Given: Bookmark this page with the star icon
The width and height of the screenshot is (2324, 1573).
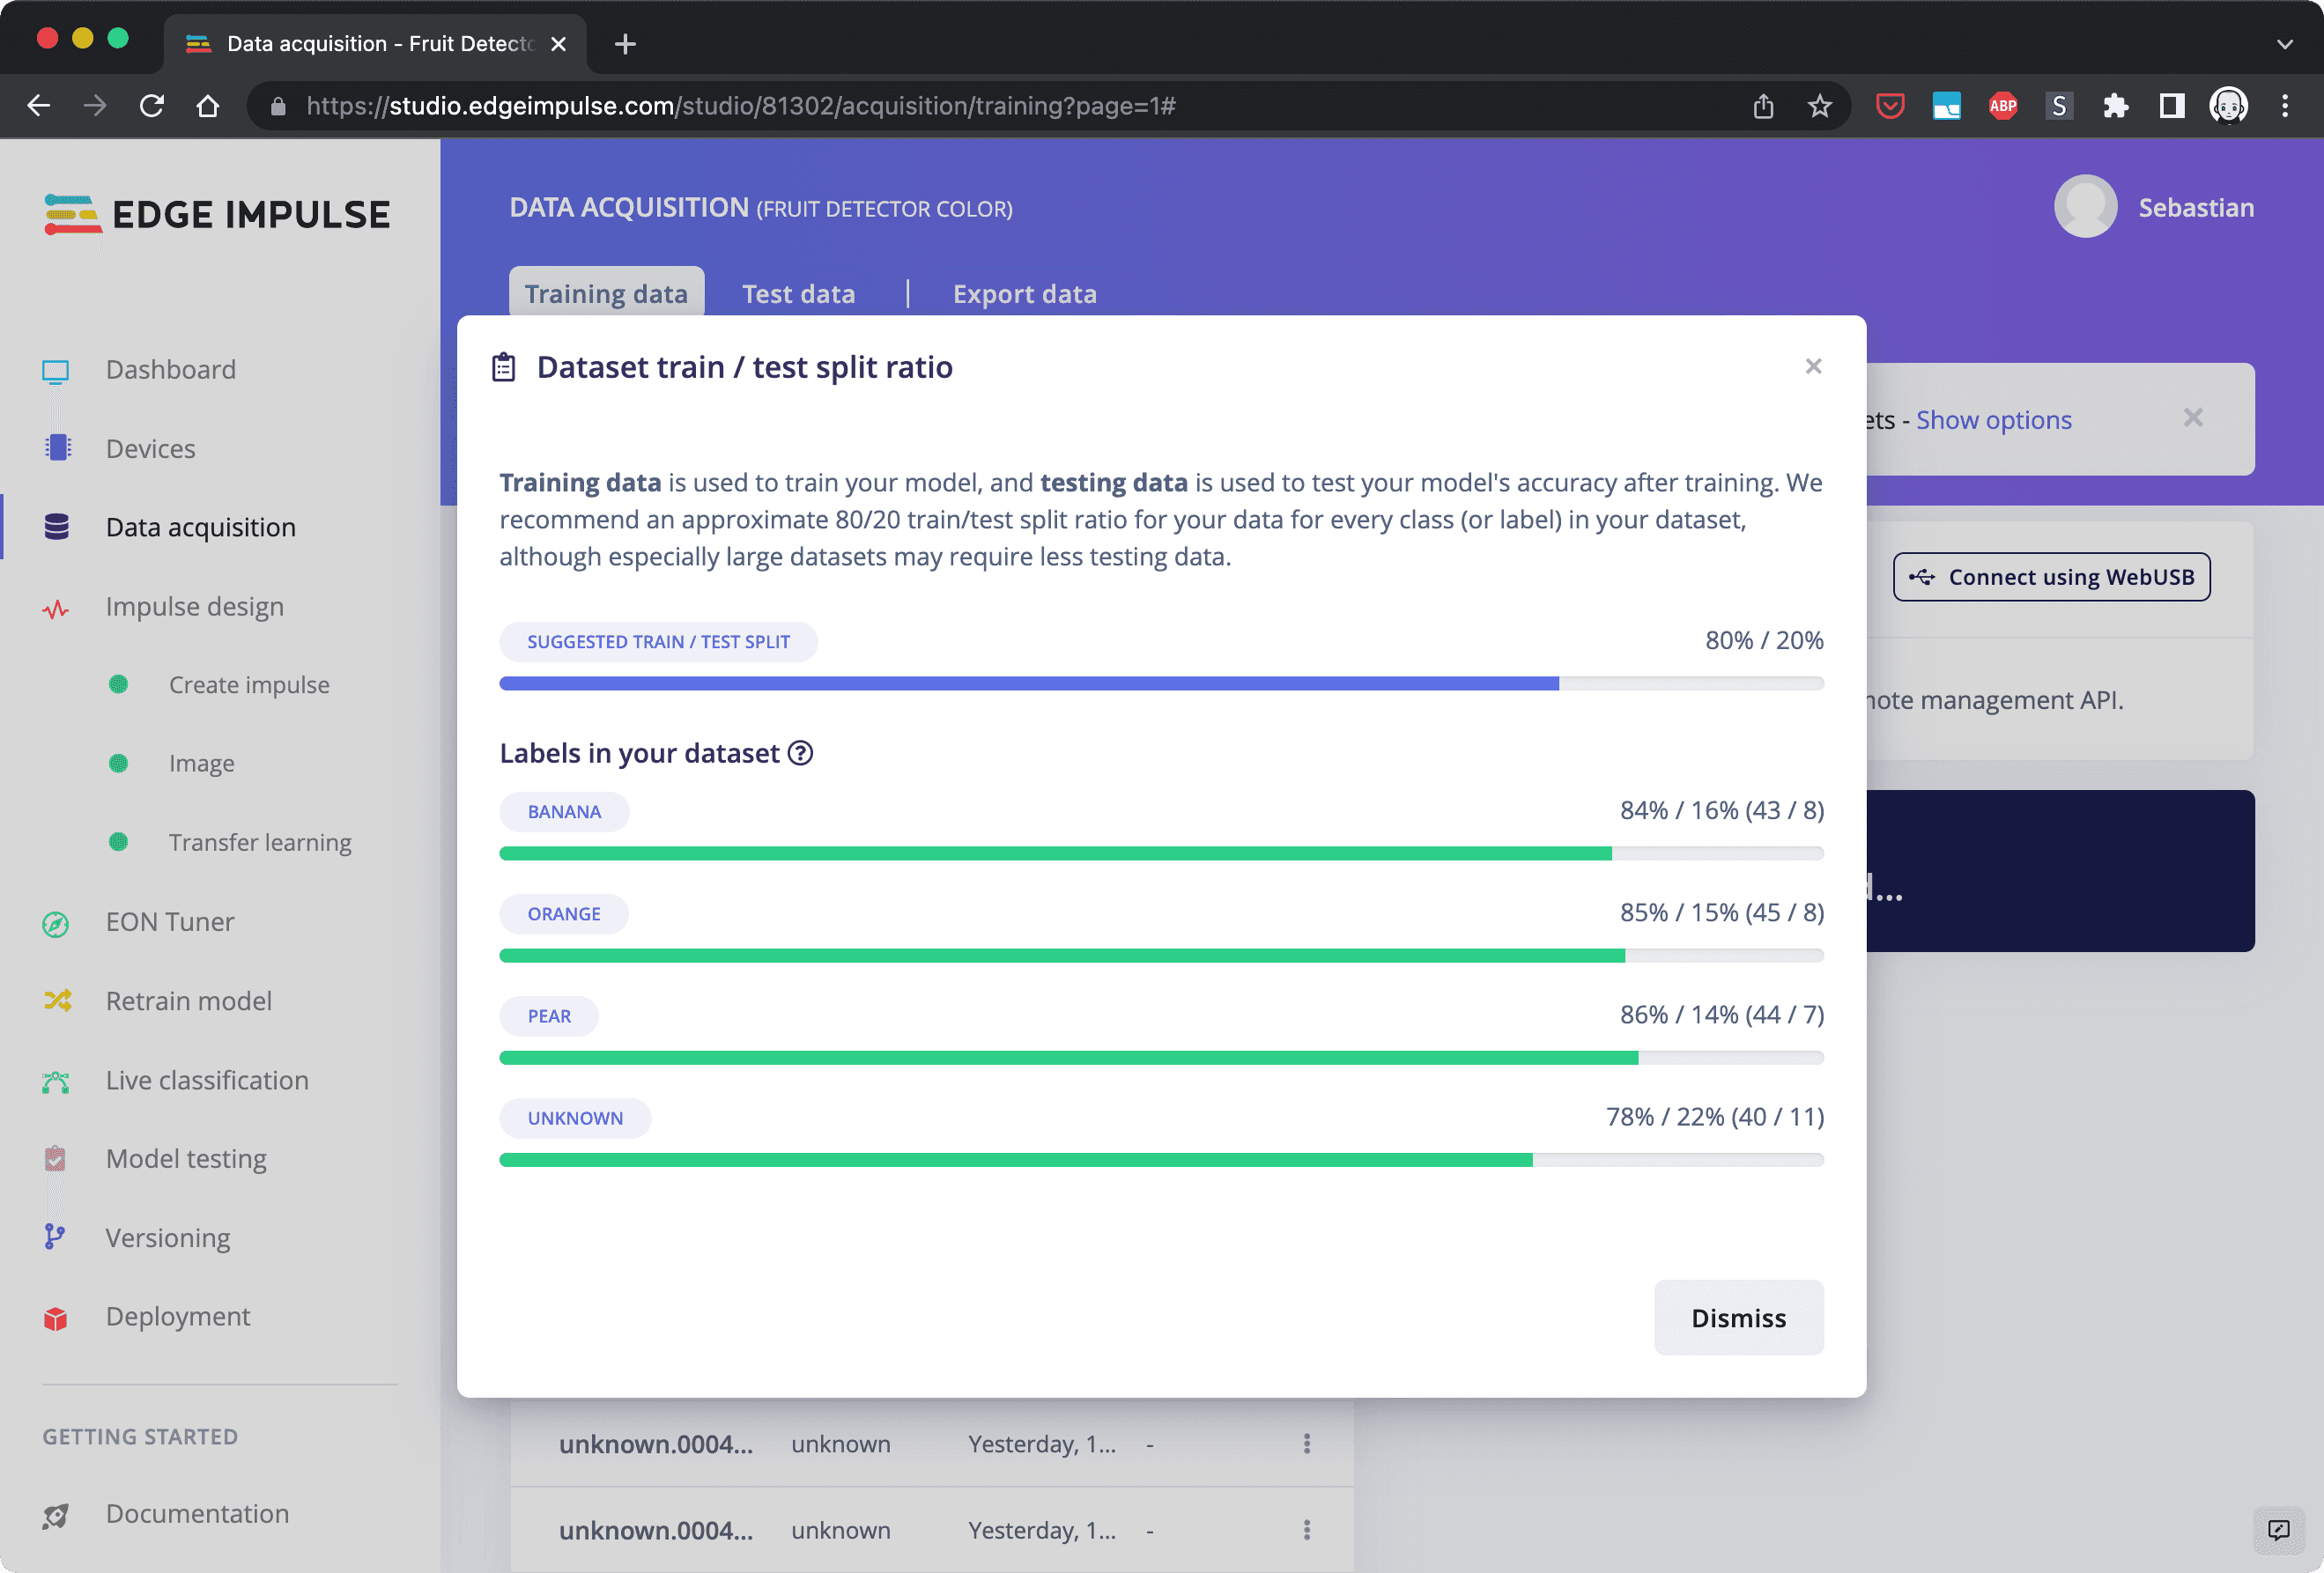Looking at the screenshot, I should pos(1819,106).
